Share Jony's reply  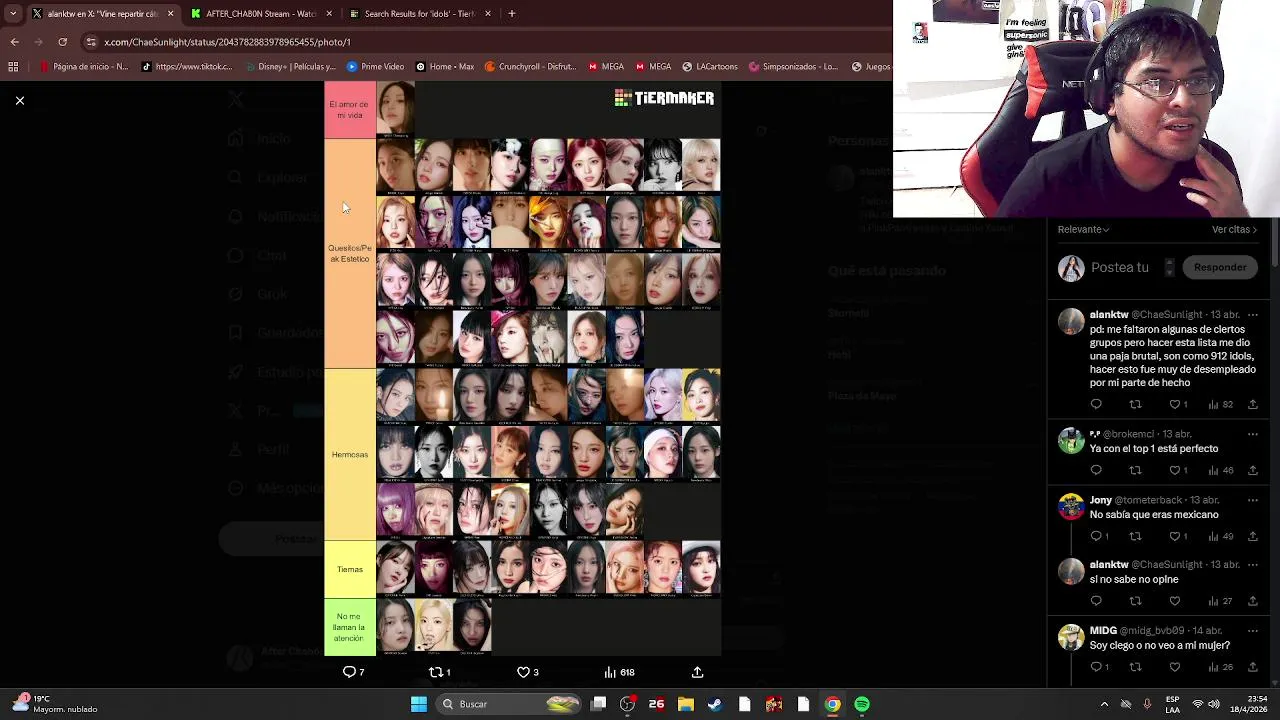[x=1252, y=536]
